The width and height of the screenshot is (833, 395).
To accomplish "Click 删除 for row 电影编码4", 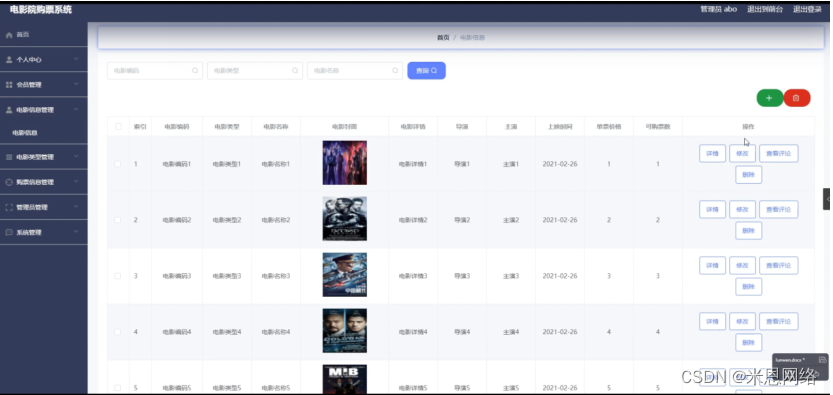I will [749, 342].
